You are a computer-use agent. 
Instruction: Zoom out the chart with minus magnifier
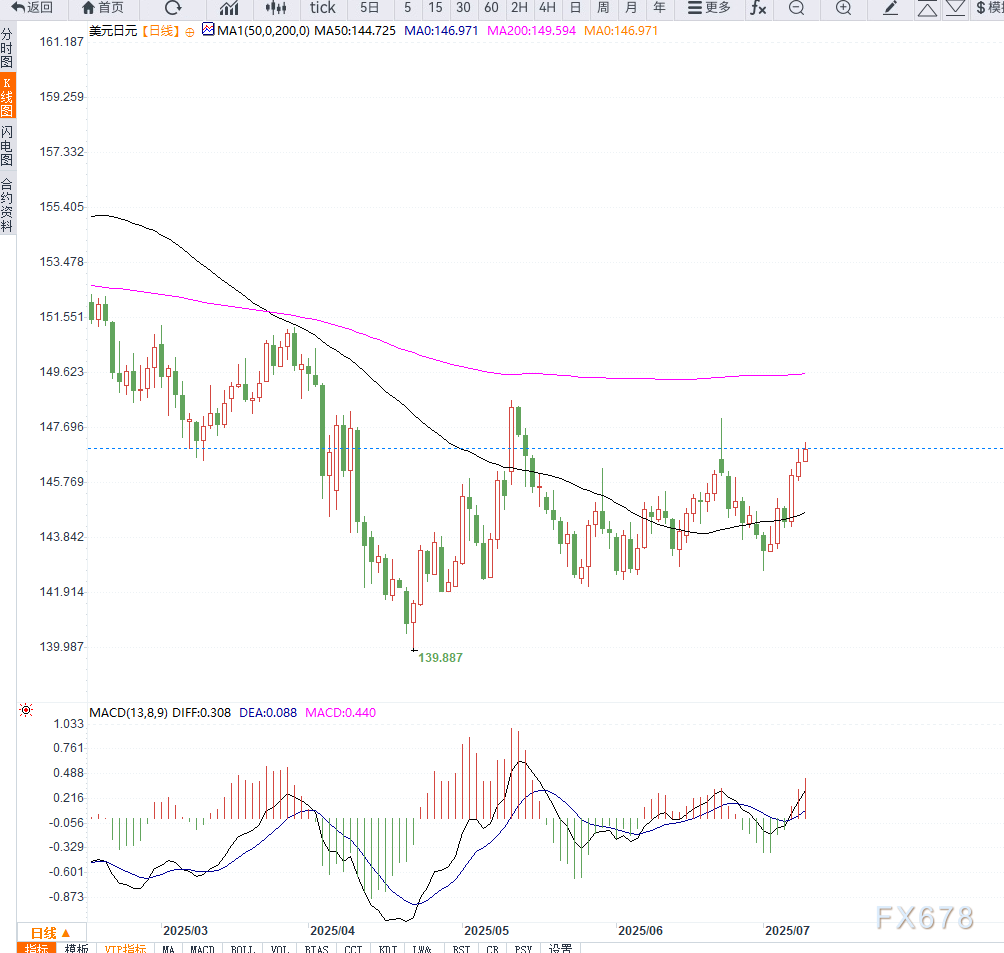[796, 8]
